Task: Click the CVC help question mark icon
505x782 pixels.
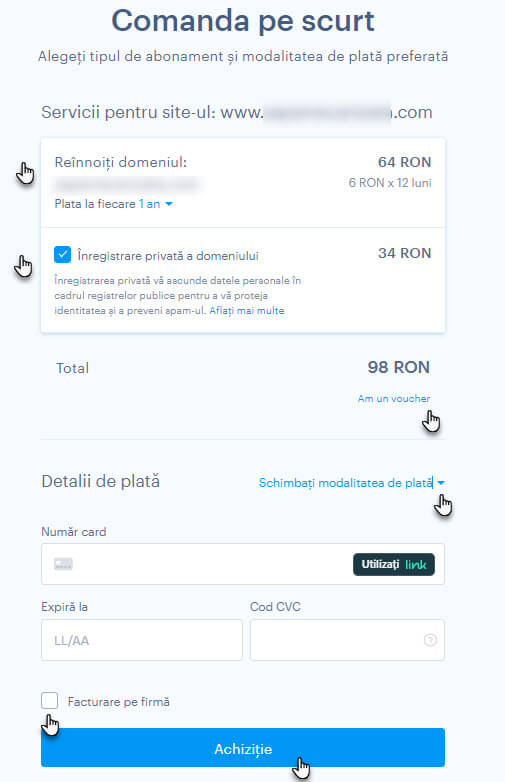Action: click(430, 640)
